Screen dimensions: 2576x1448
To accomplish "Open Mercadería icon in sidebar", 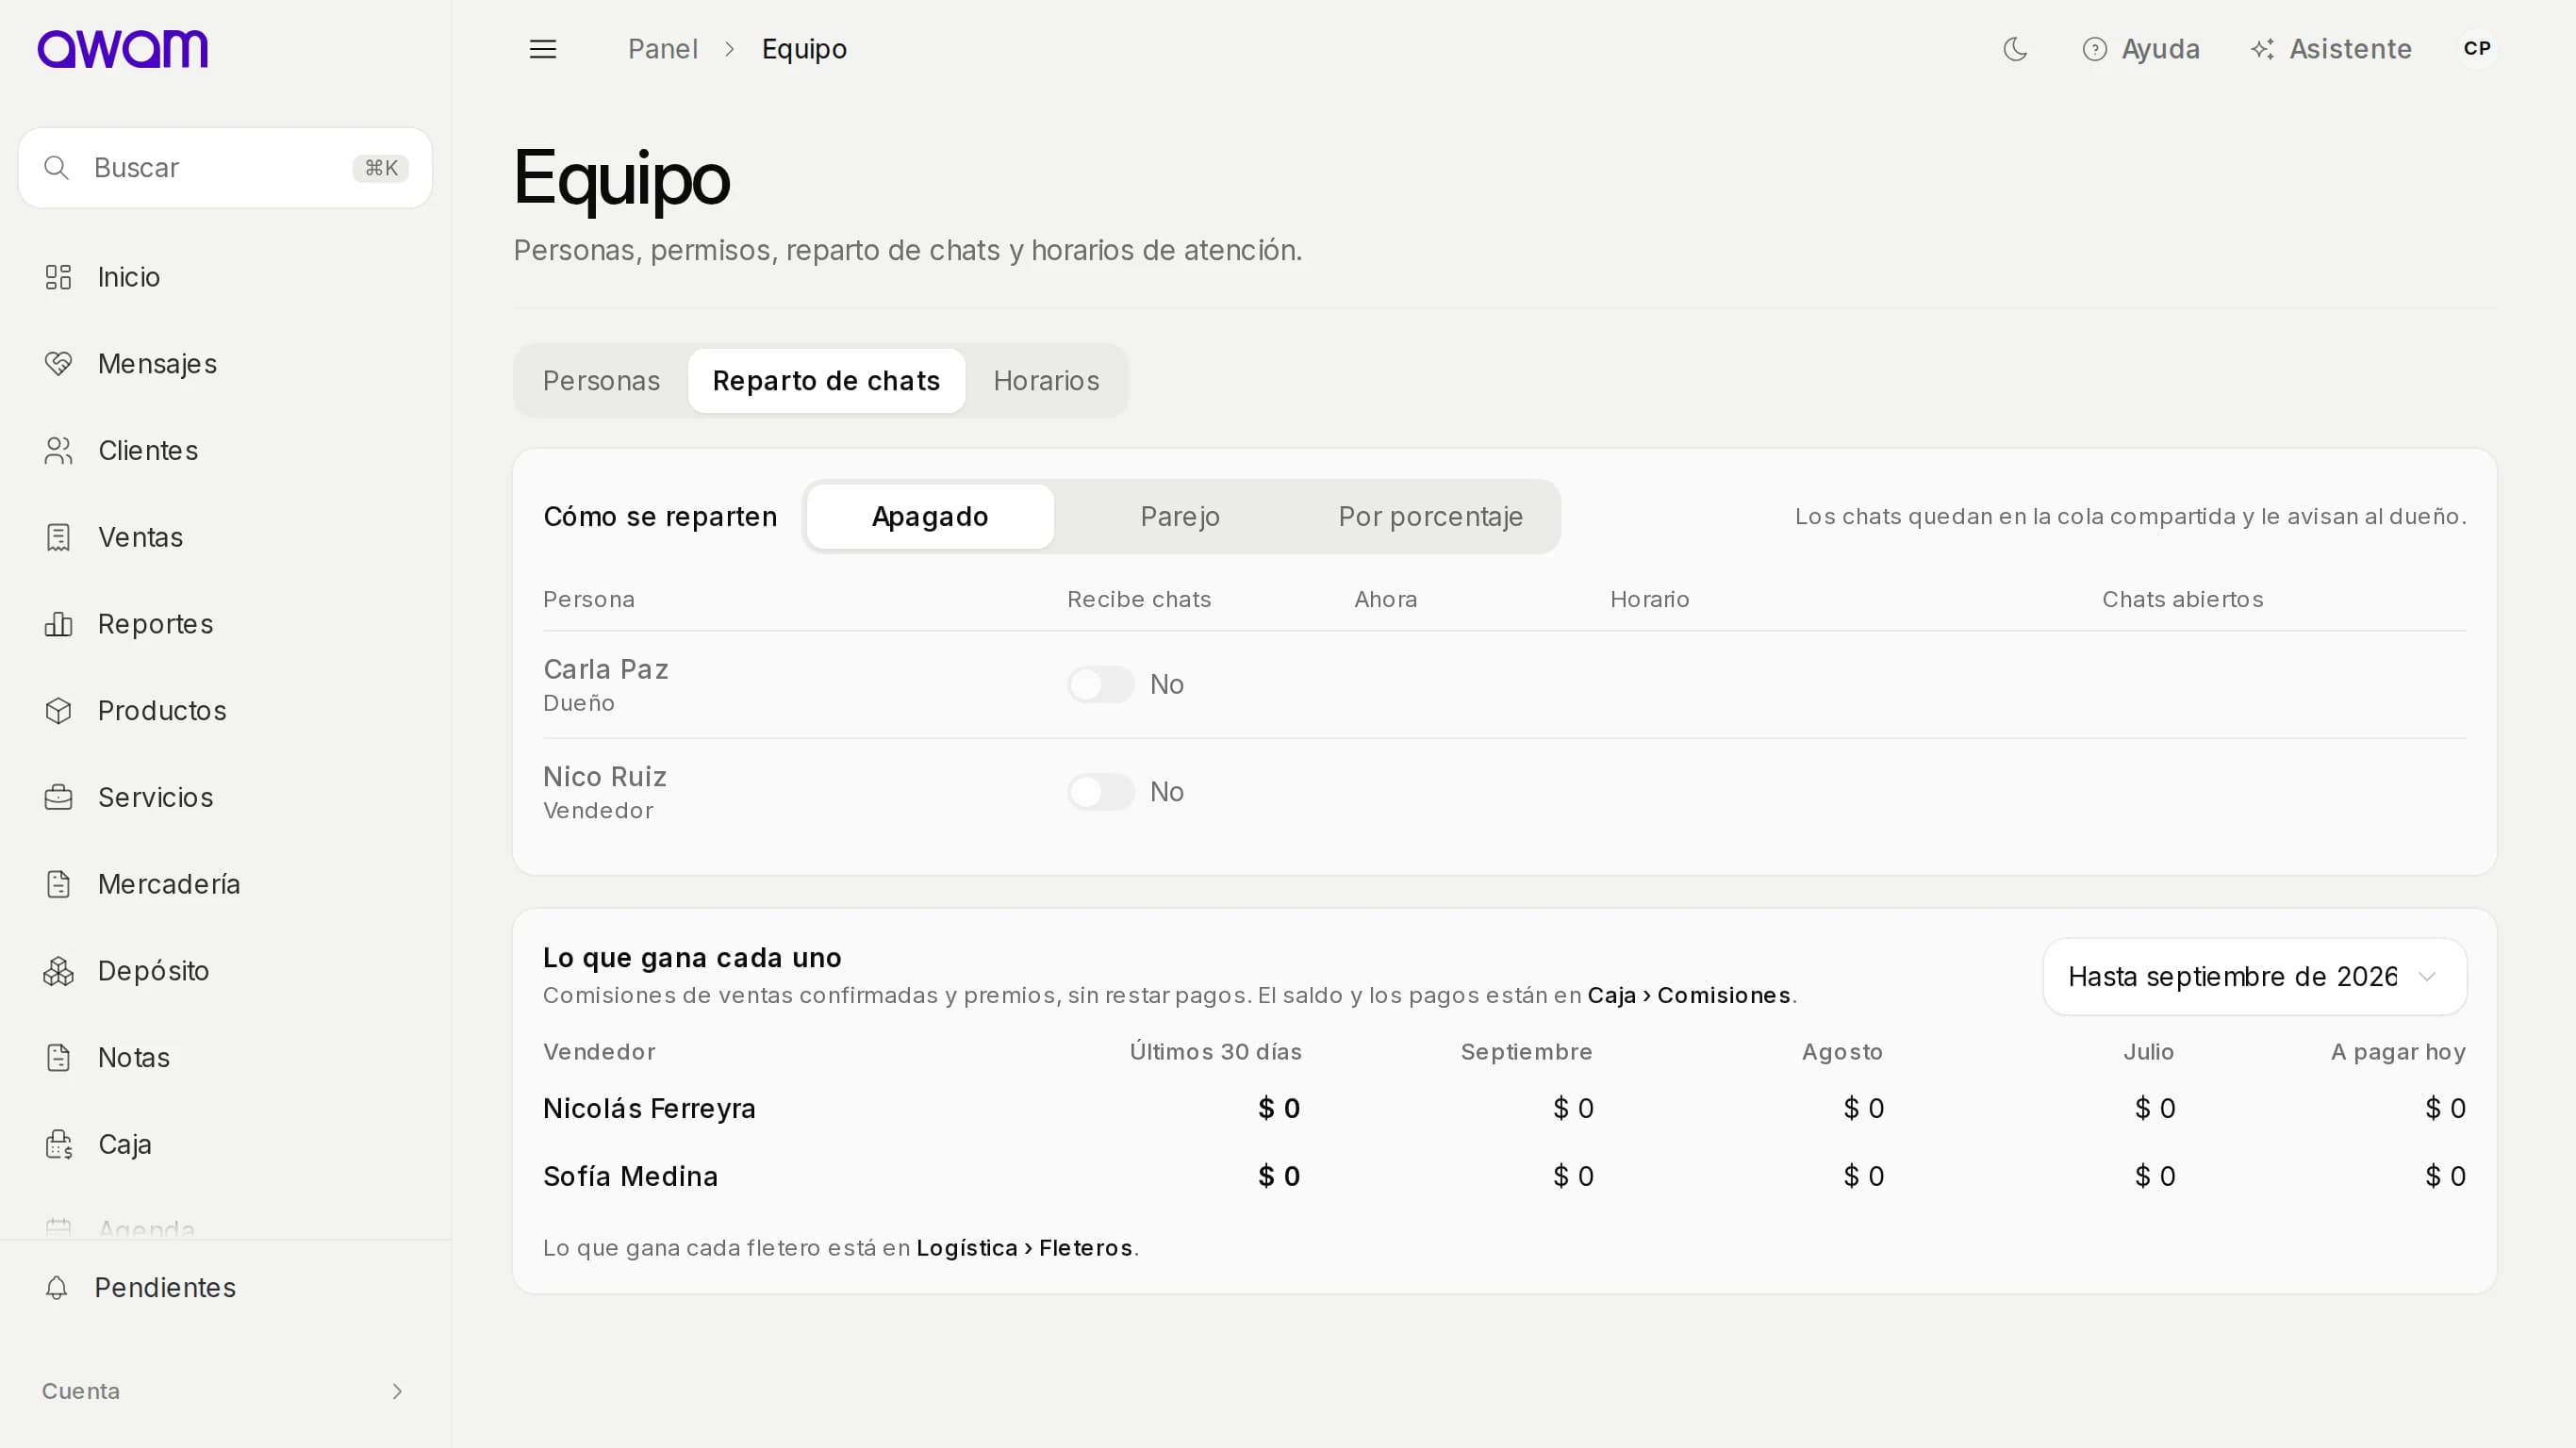I will point(58,884).
